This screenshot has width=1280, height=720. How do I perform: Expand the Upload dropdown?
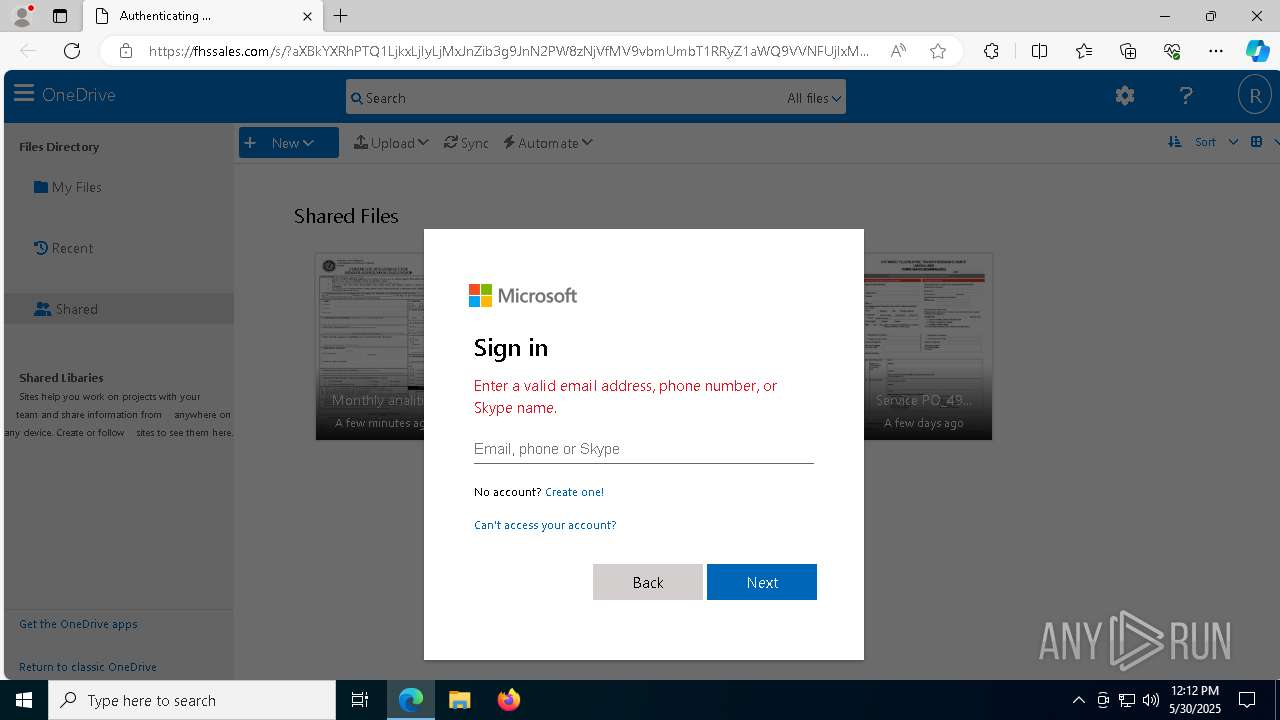(391, 143)
